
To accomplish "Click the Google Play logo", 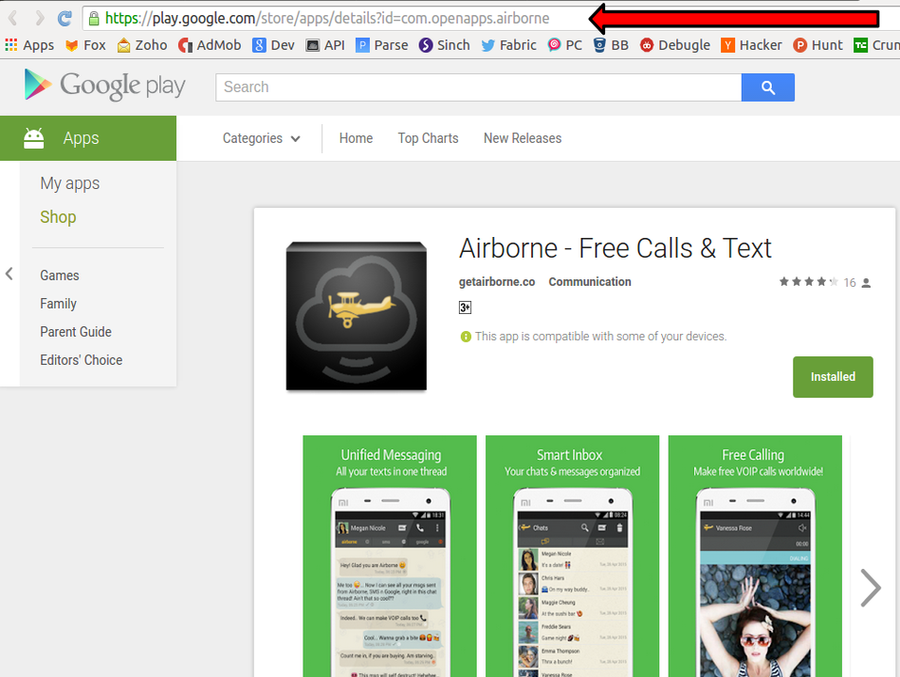I will (104, 85).
